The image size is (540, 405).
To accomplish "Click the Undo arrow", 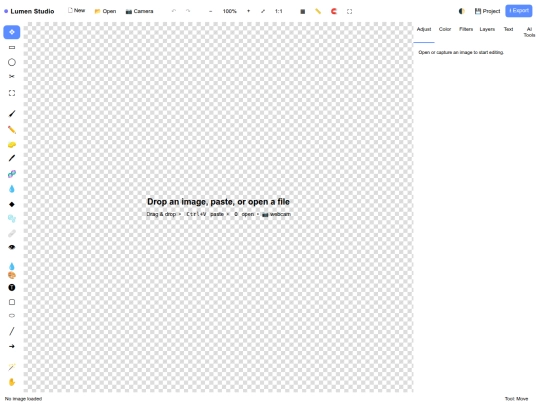I will (x=174, y=11).
